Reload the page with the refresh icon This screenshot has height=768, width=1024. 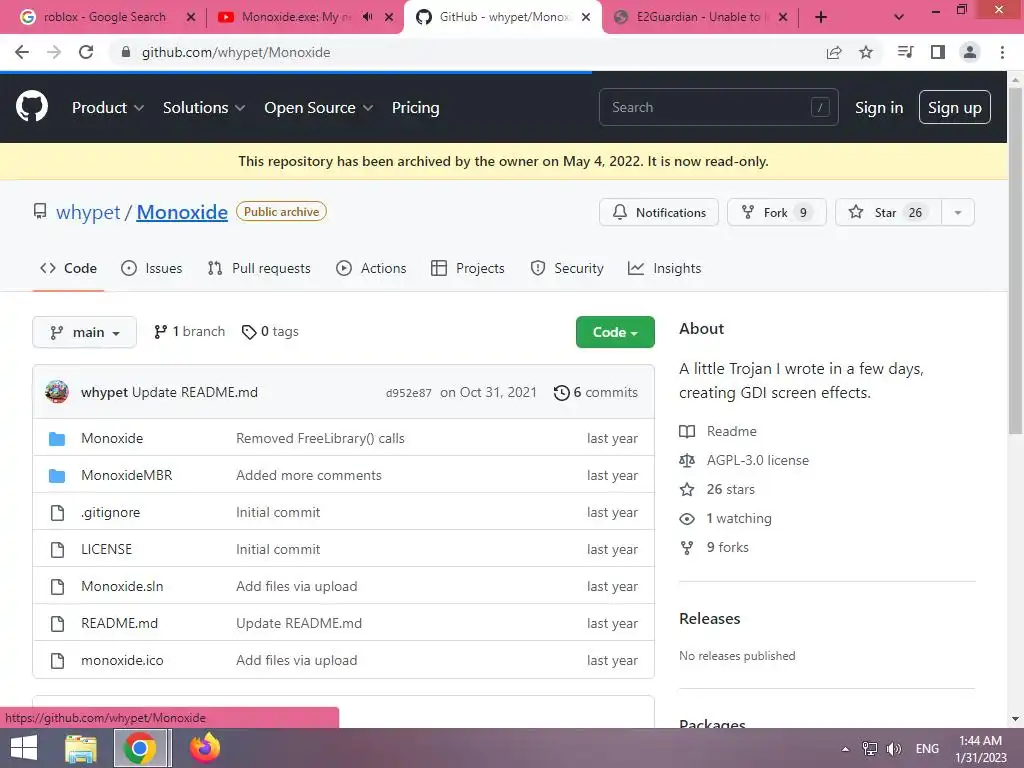pos(86,52)
